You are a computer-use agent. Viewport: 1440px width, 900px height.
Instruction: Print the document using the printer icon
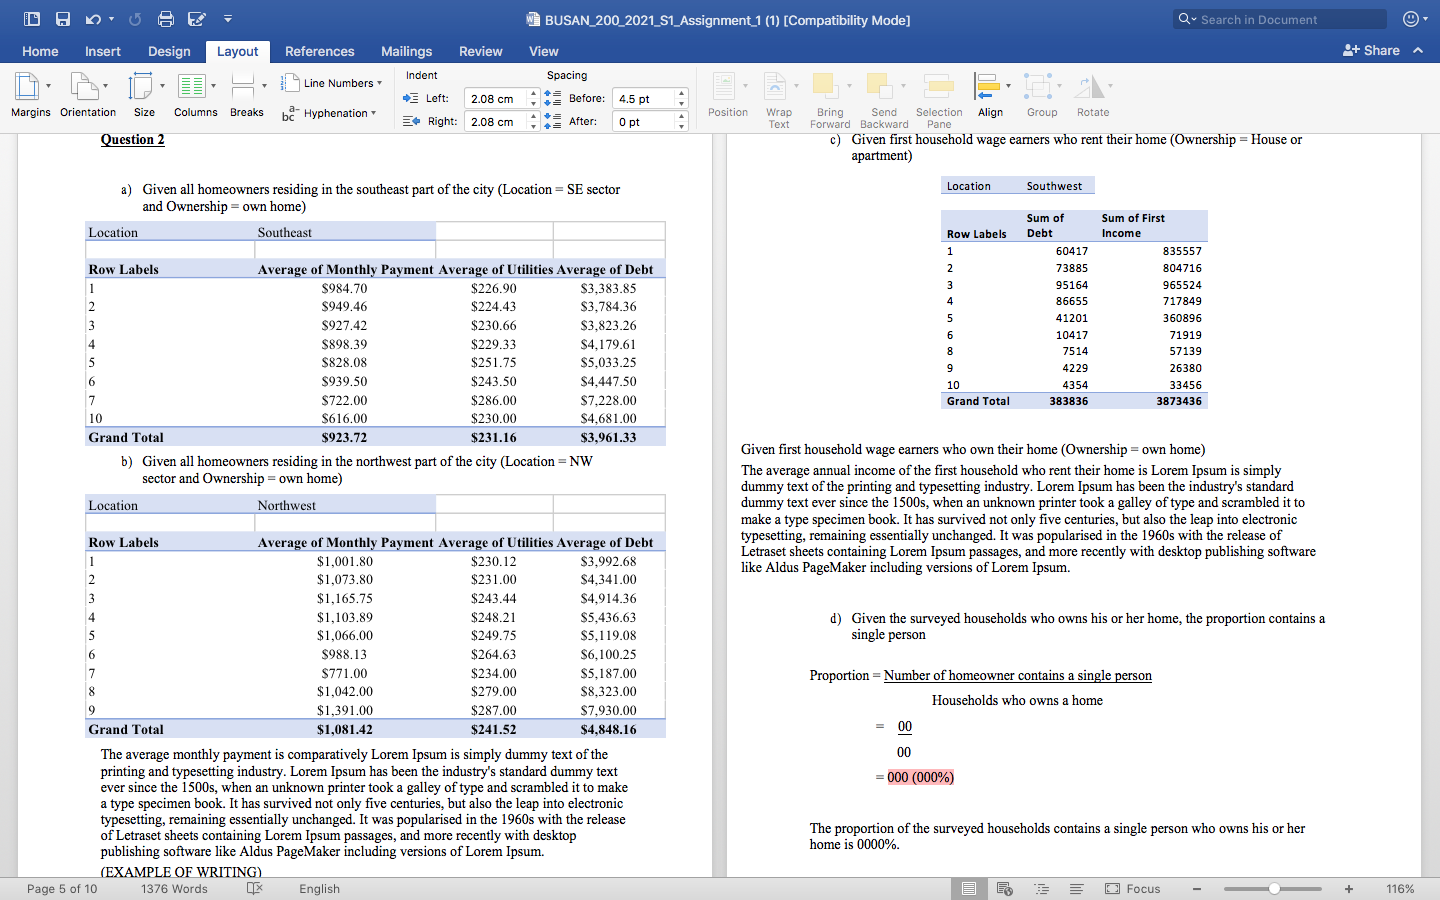point(166,19)
